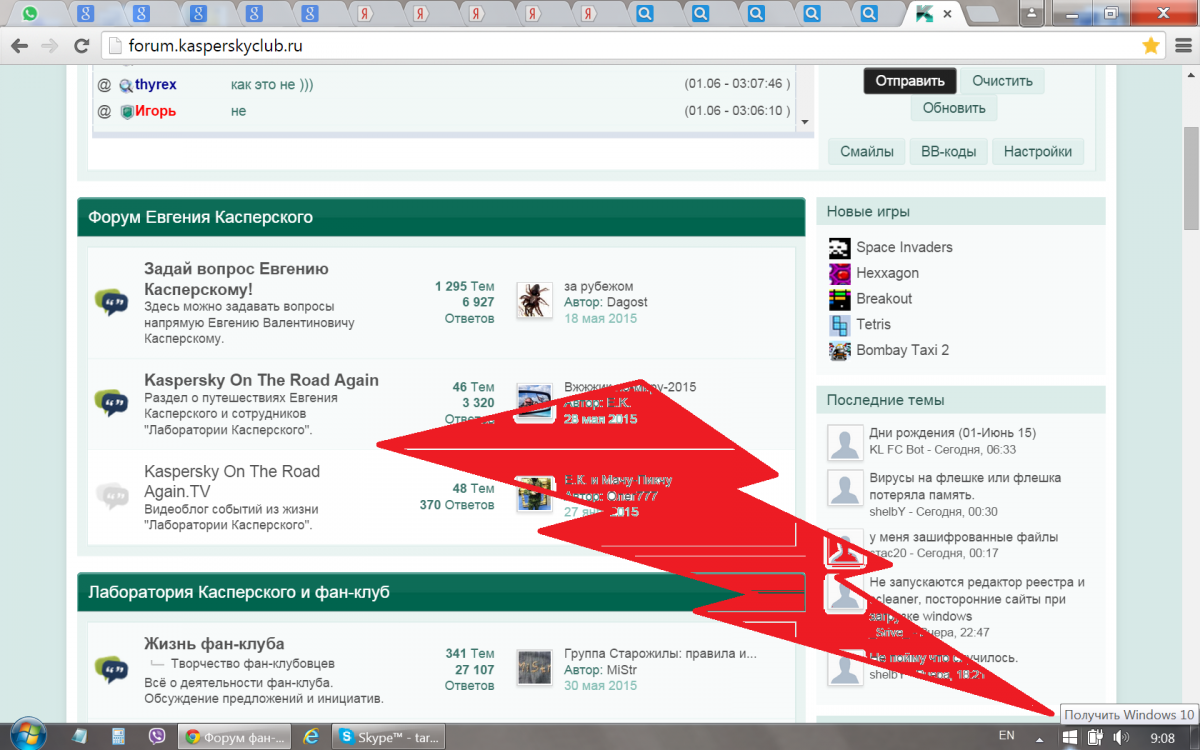Image resolution: width=1200 pixels, height=750 pixels.
Task: Click the browser forward arrow
Action: (x=49, y=46)
